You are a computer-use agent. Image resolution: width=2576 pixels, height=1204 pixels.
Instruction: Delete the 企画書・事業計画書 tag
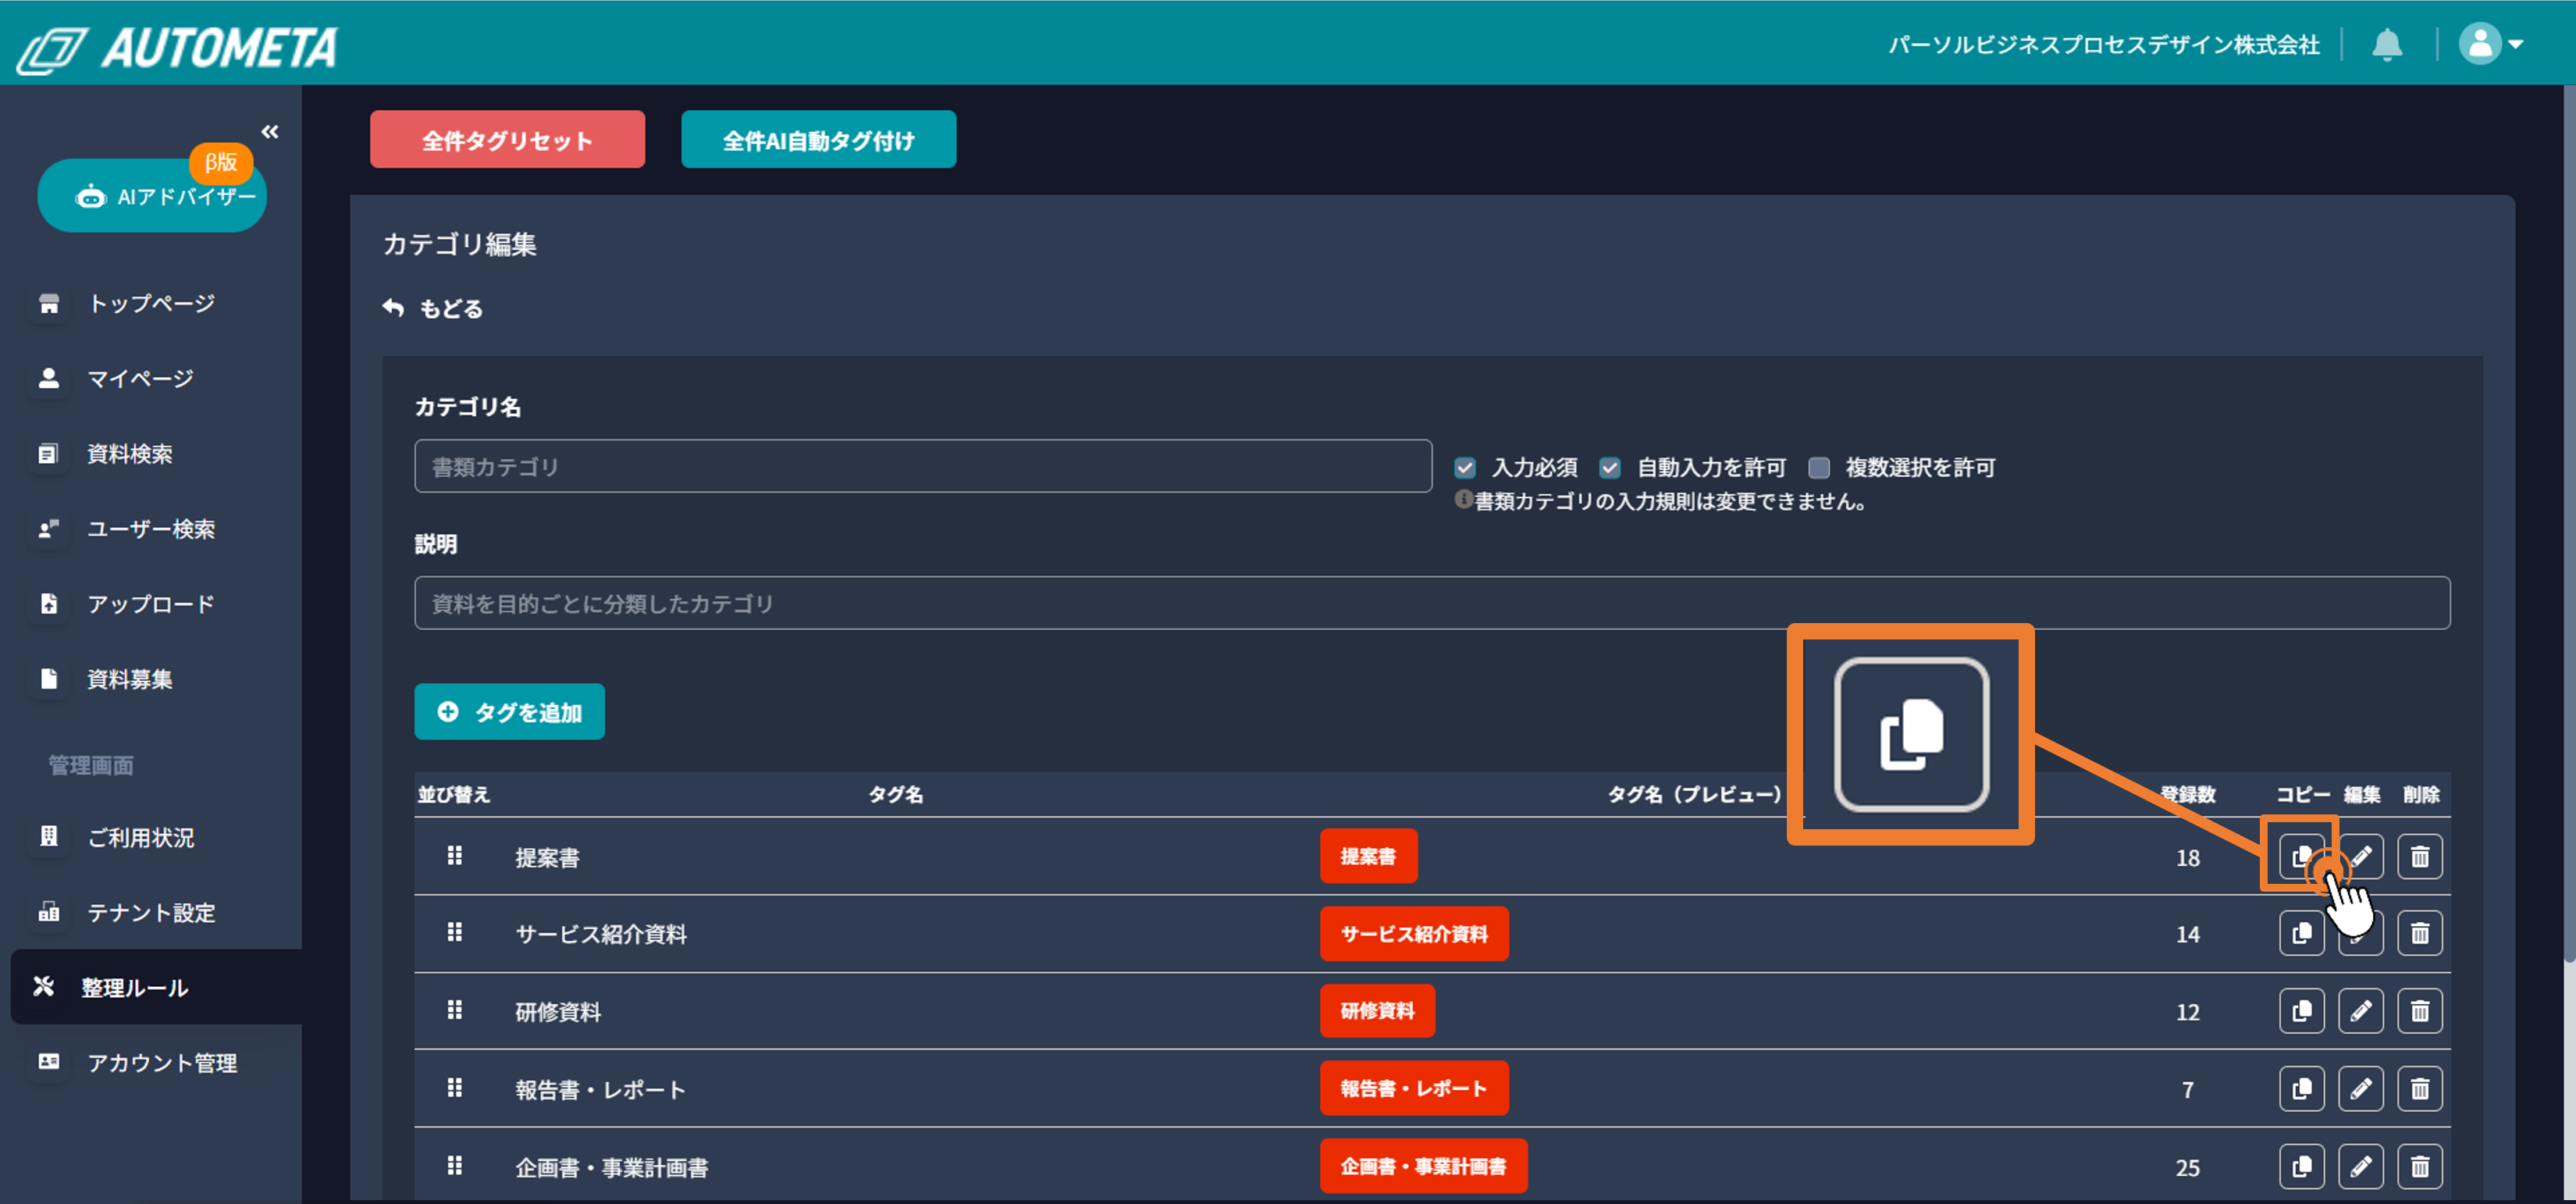pyautogui.click(x=2420, y=1166)
